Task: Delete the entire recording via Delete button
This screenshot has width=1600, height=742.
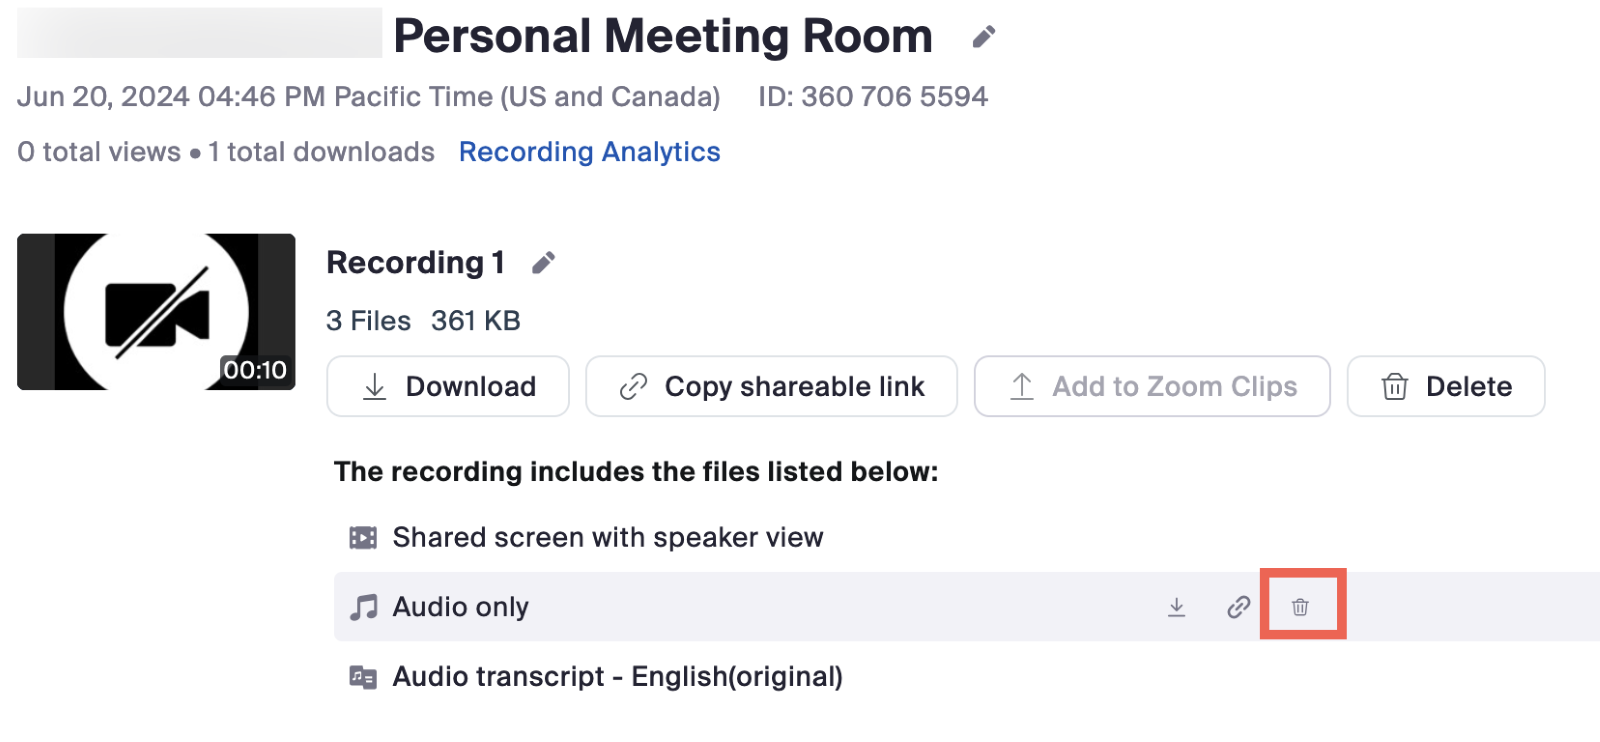Action: pyautogui.click(x=1445, y=386)
